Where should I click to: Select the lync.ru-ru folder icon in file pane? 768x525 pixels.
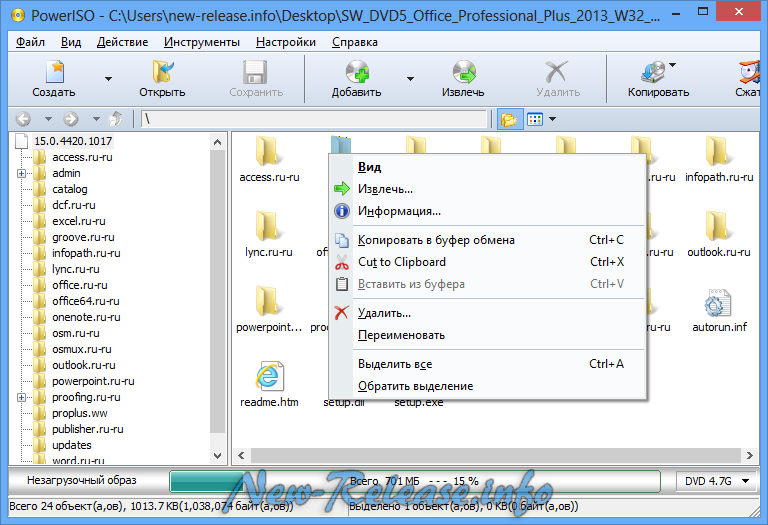click(268, 226)
